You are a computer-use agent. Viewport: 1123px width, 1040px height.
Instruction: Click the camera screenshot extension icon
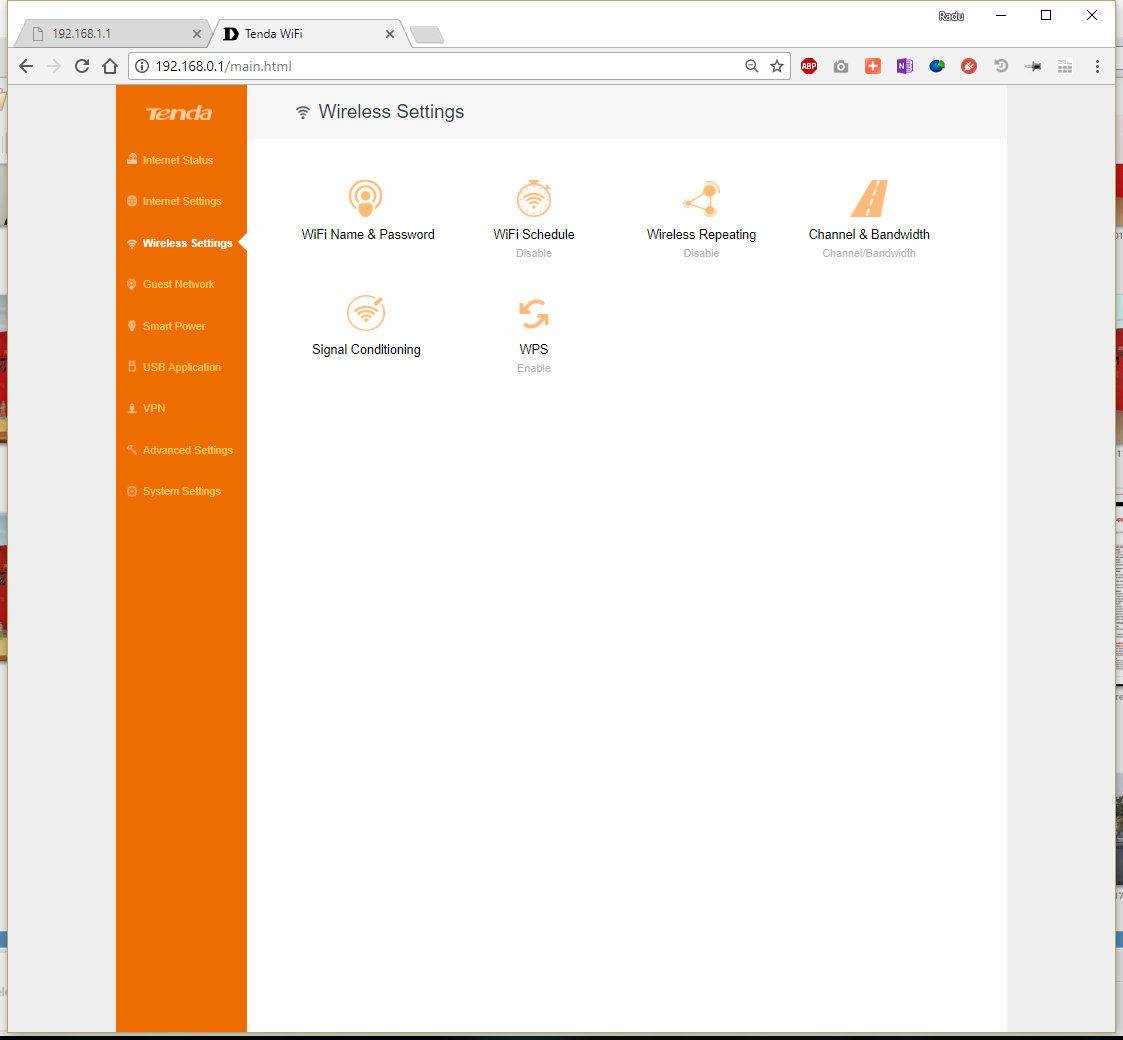841,67
